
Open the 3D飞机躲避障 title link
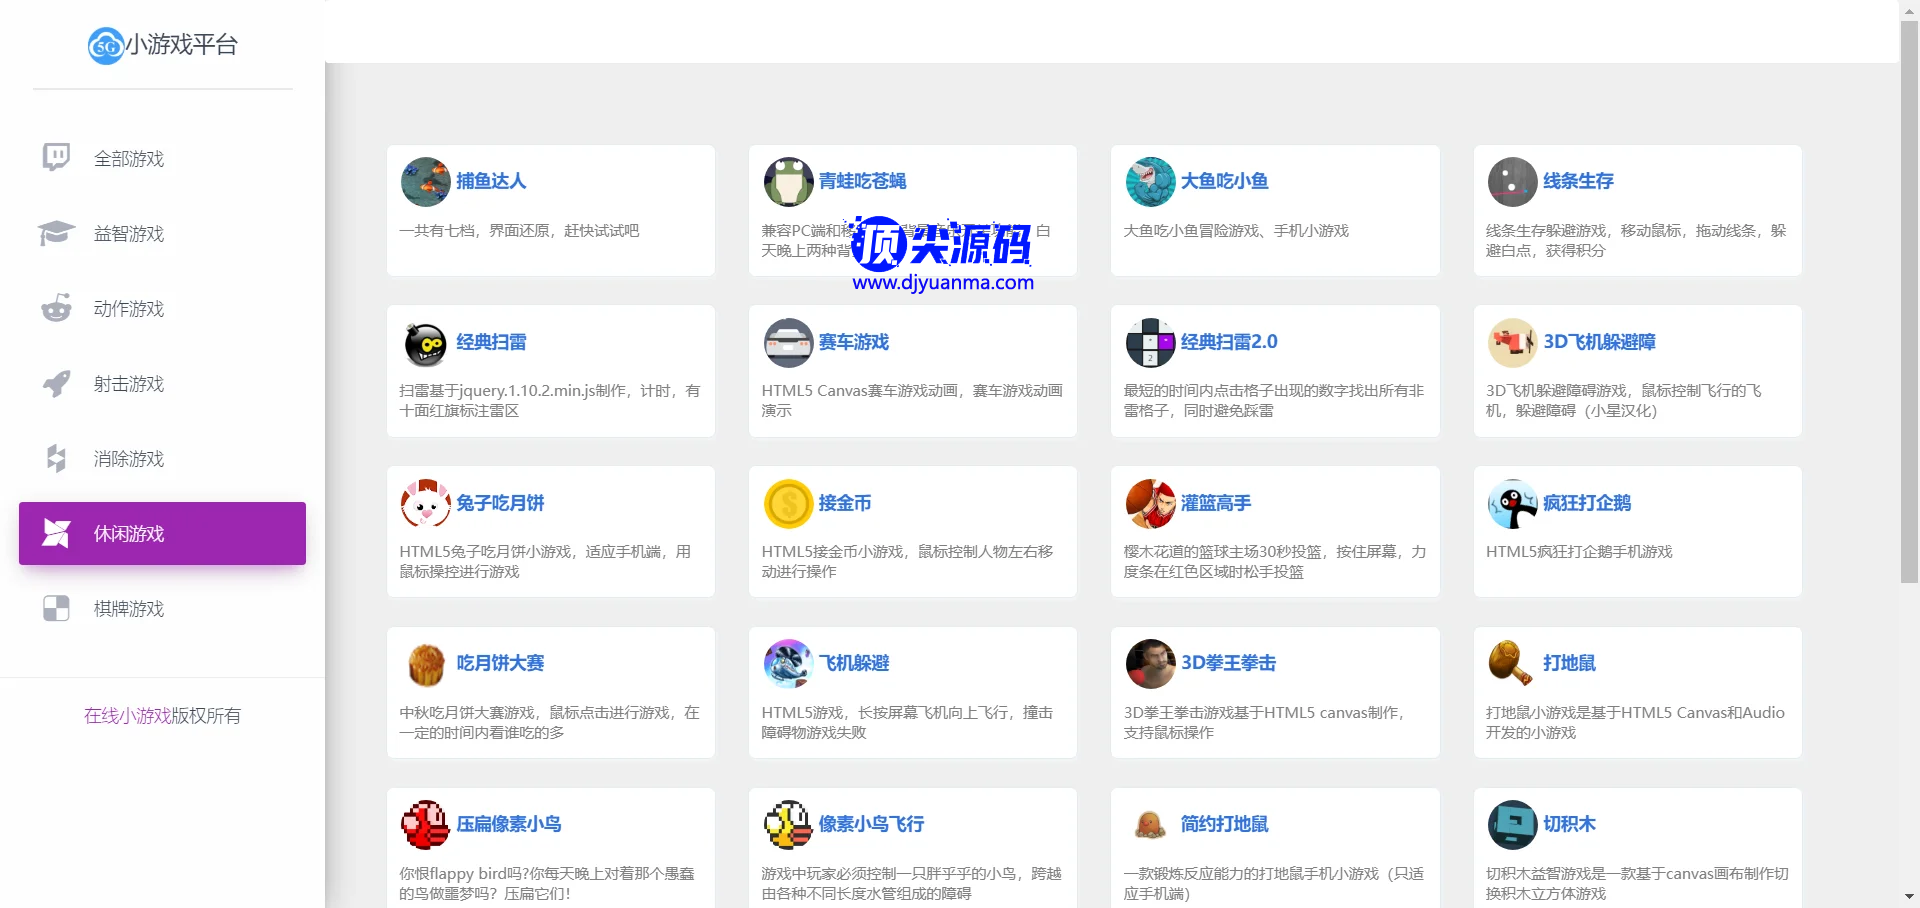pos(1598,342)
